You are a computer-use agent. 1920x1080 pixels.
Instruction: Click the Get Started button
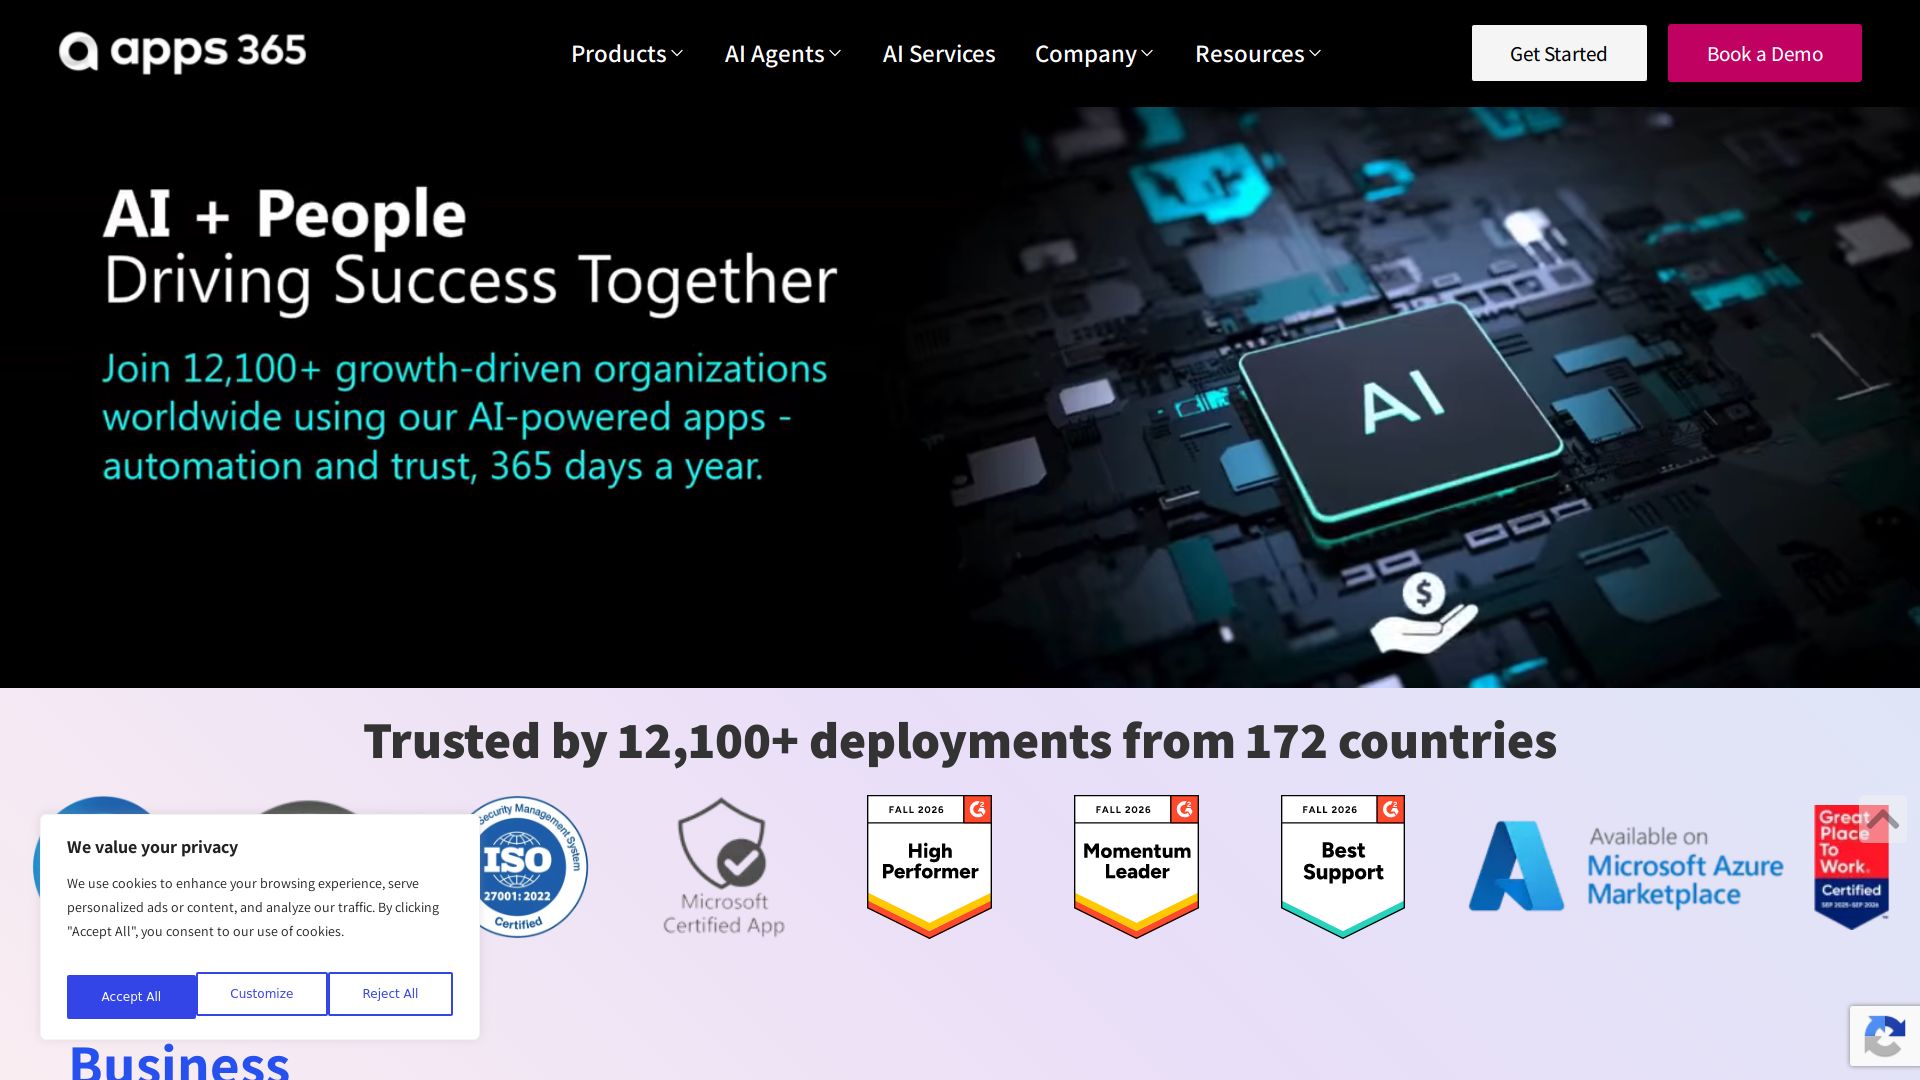pyautogui.click(x=1559, y=53)
